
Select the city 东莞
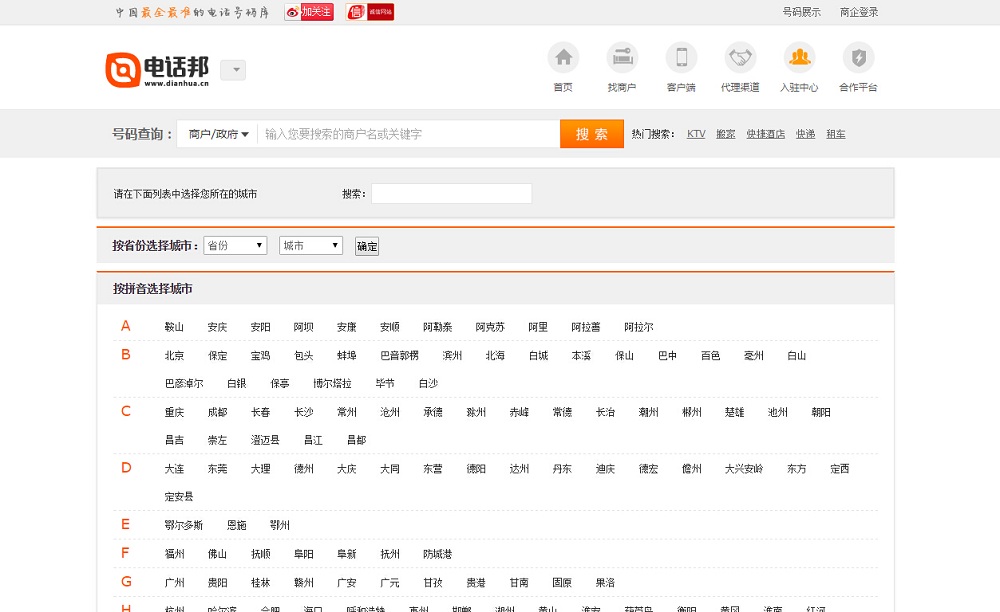pyautogui.click(x=217, y=469)
